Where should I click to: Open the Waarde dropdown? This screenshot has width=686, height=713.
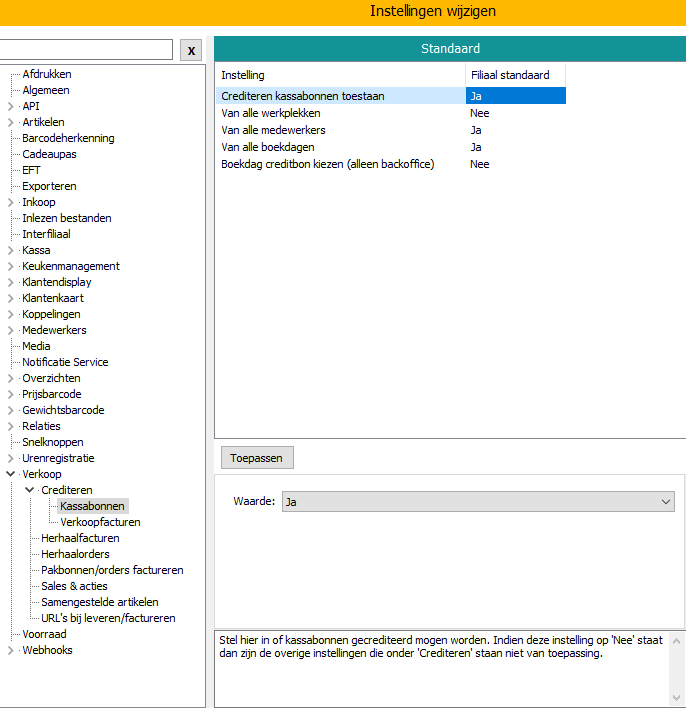pyautogui.click(x=478, y=502)
